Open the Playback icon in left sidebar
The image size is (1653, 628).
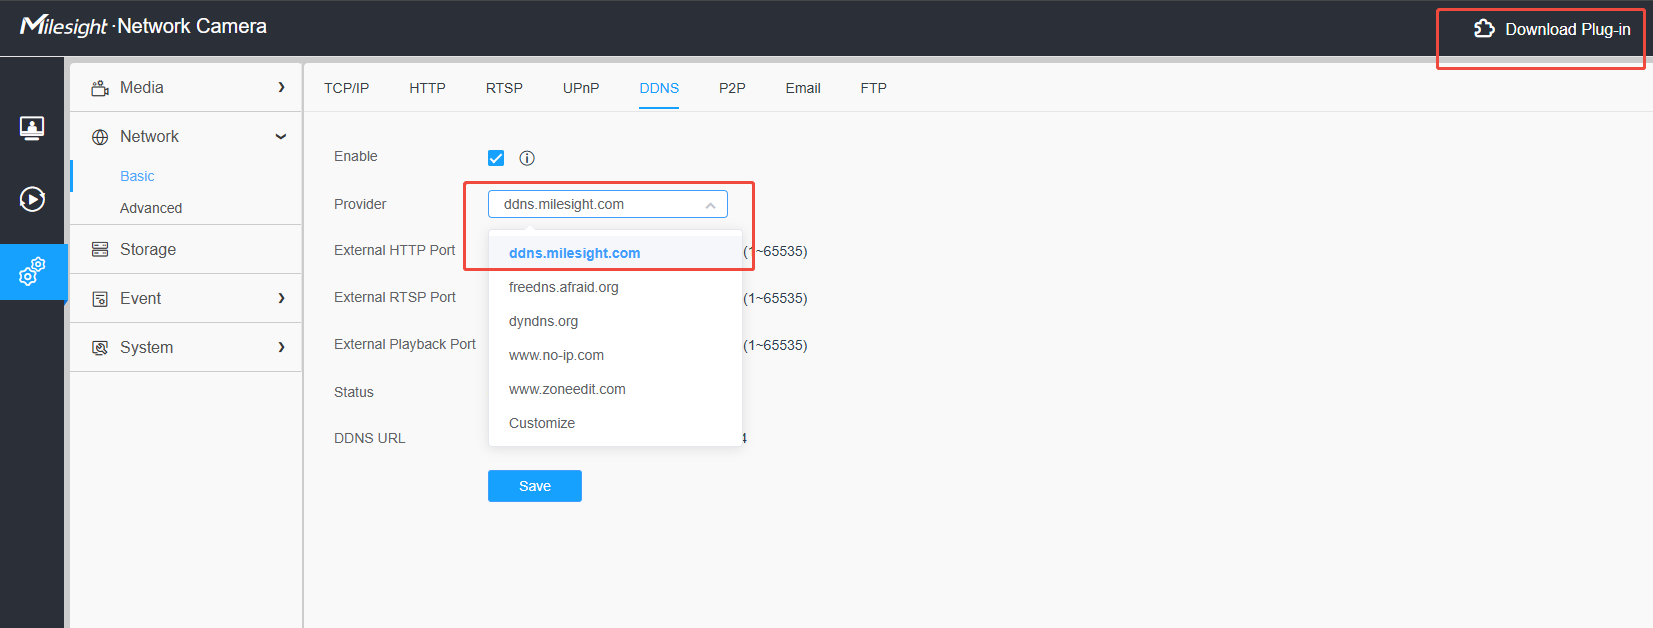[32, 199]
